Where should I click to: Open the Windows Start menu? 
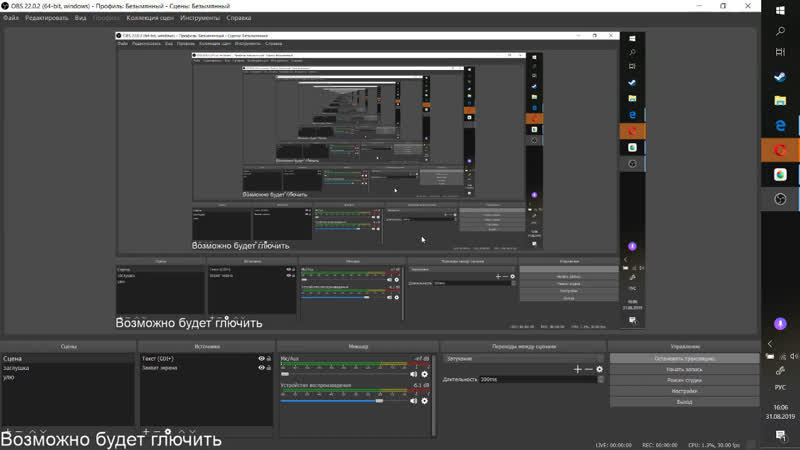pos(780,11)
